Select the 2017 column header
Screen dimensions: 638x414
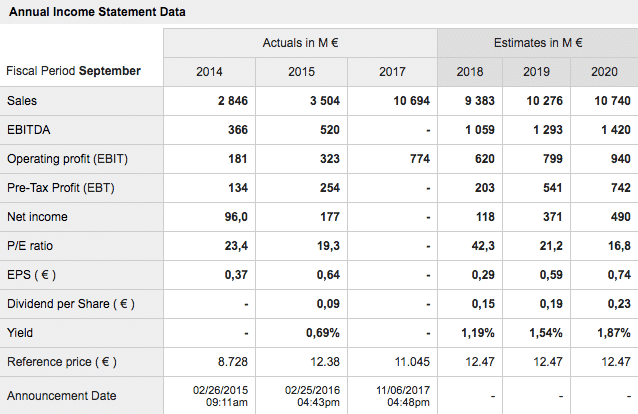click(392, 72)
